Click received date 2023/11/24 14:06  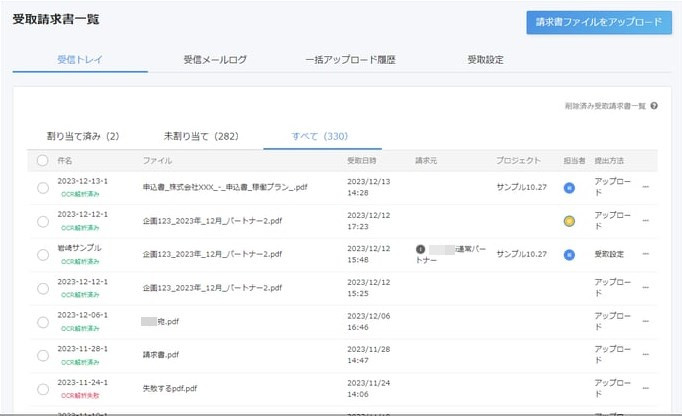[x=368, y=389]
